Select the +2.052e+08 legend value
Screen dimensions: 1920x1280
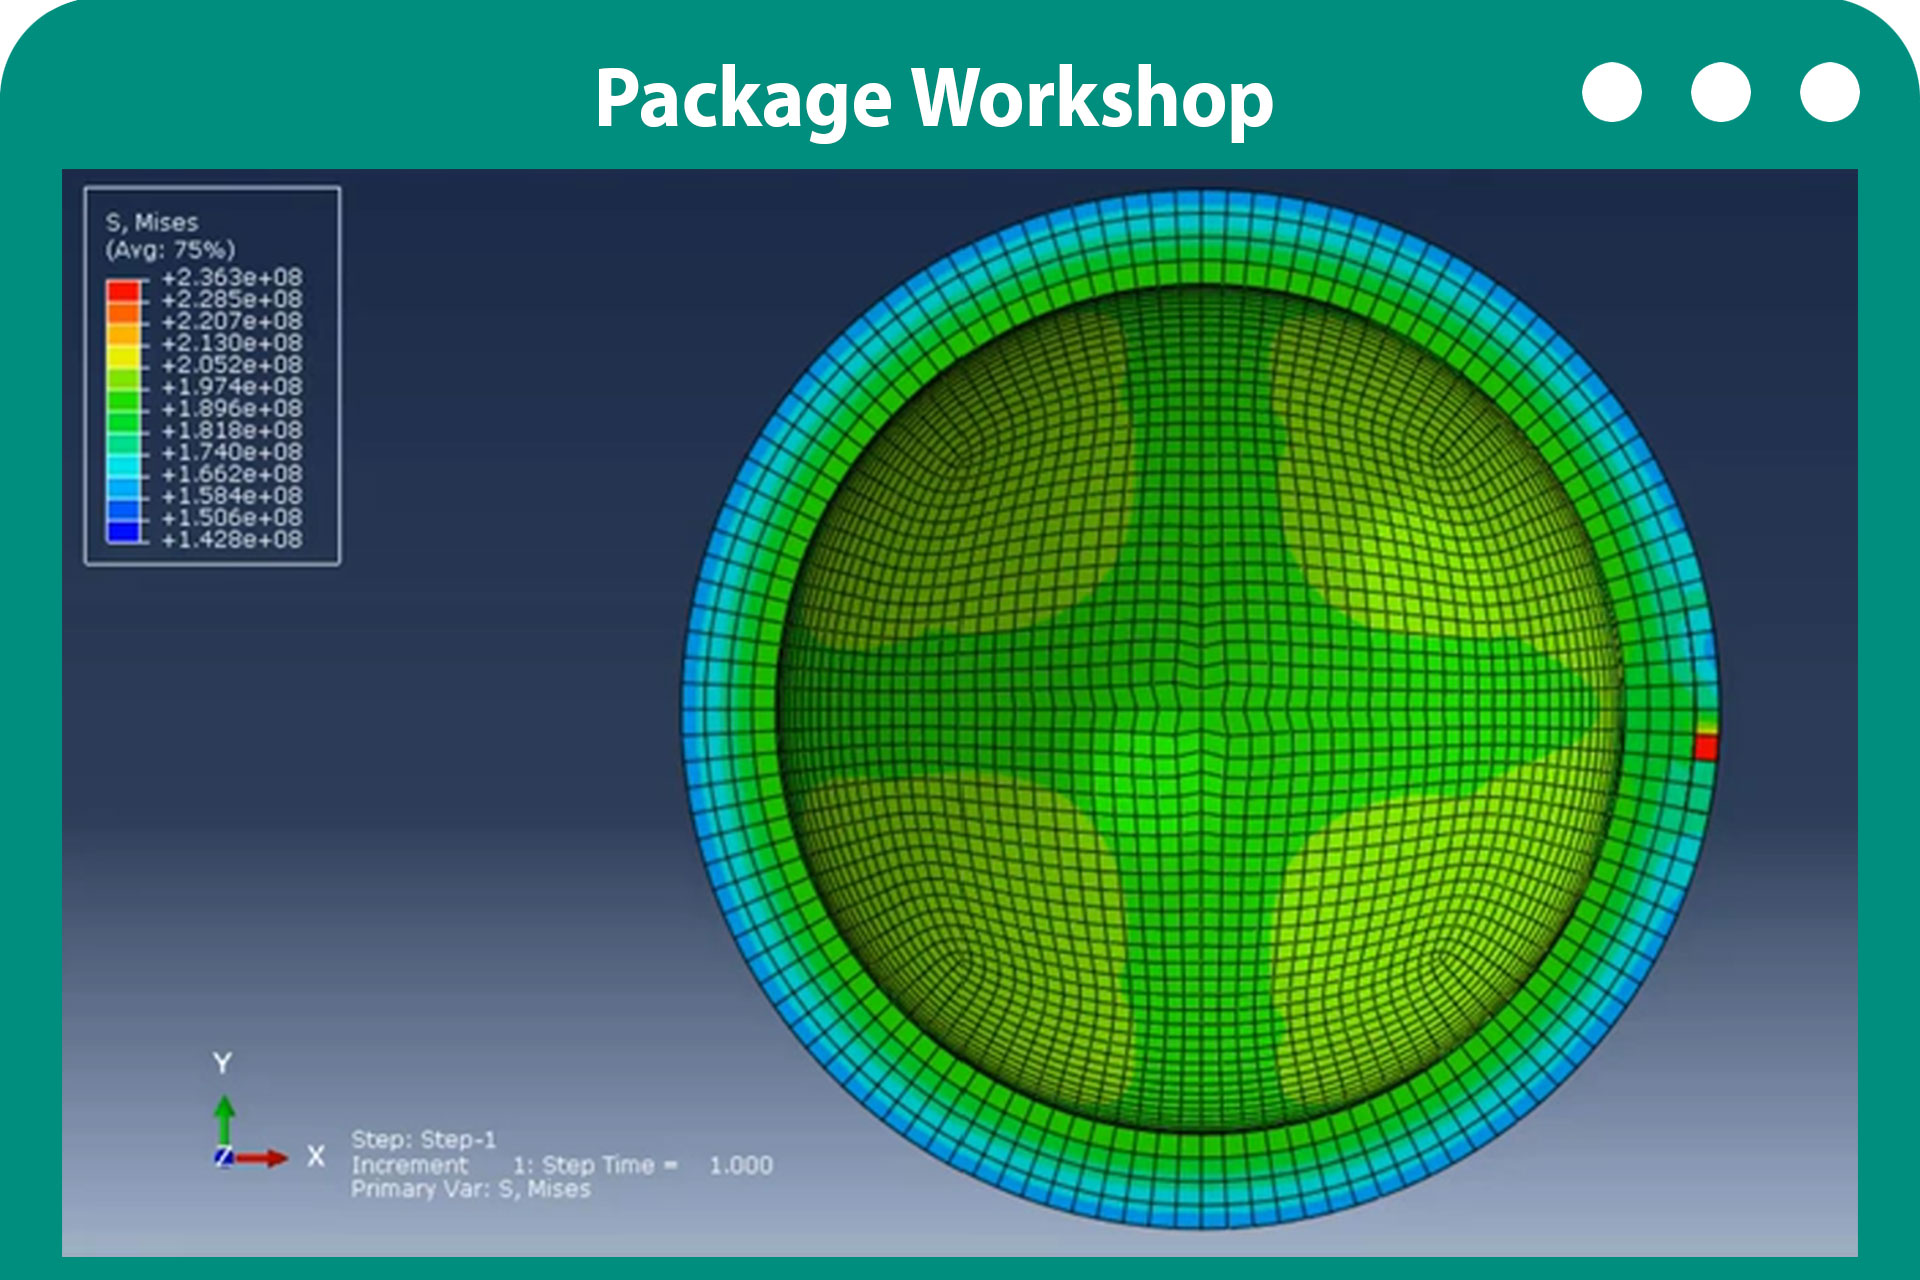coord(232,365)
